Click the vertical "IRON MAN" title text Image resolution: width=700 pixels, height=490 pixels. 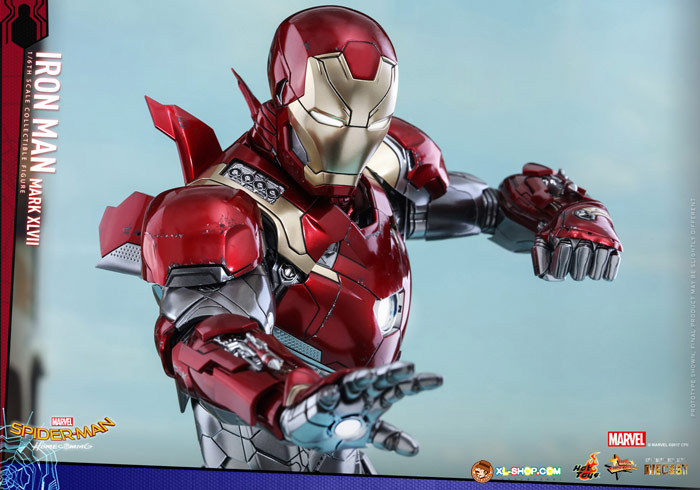point(47,112)
